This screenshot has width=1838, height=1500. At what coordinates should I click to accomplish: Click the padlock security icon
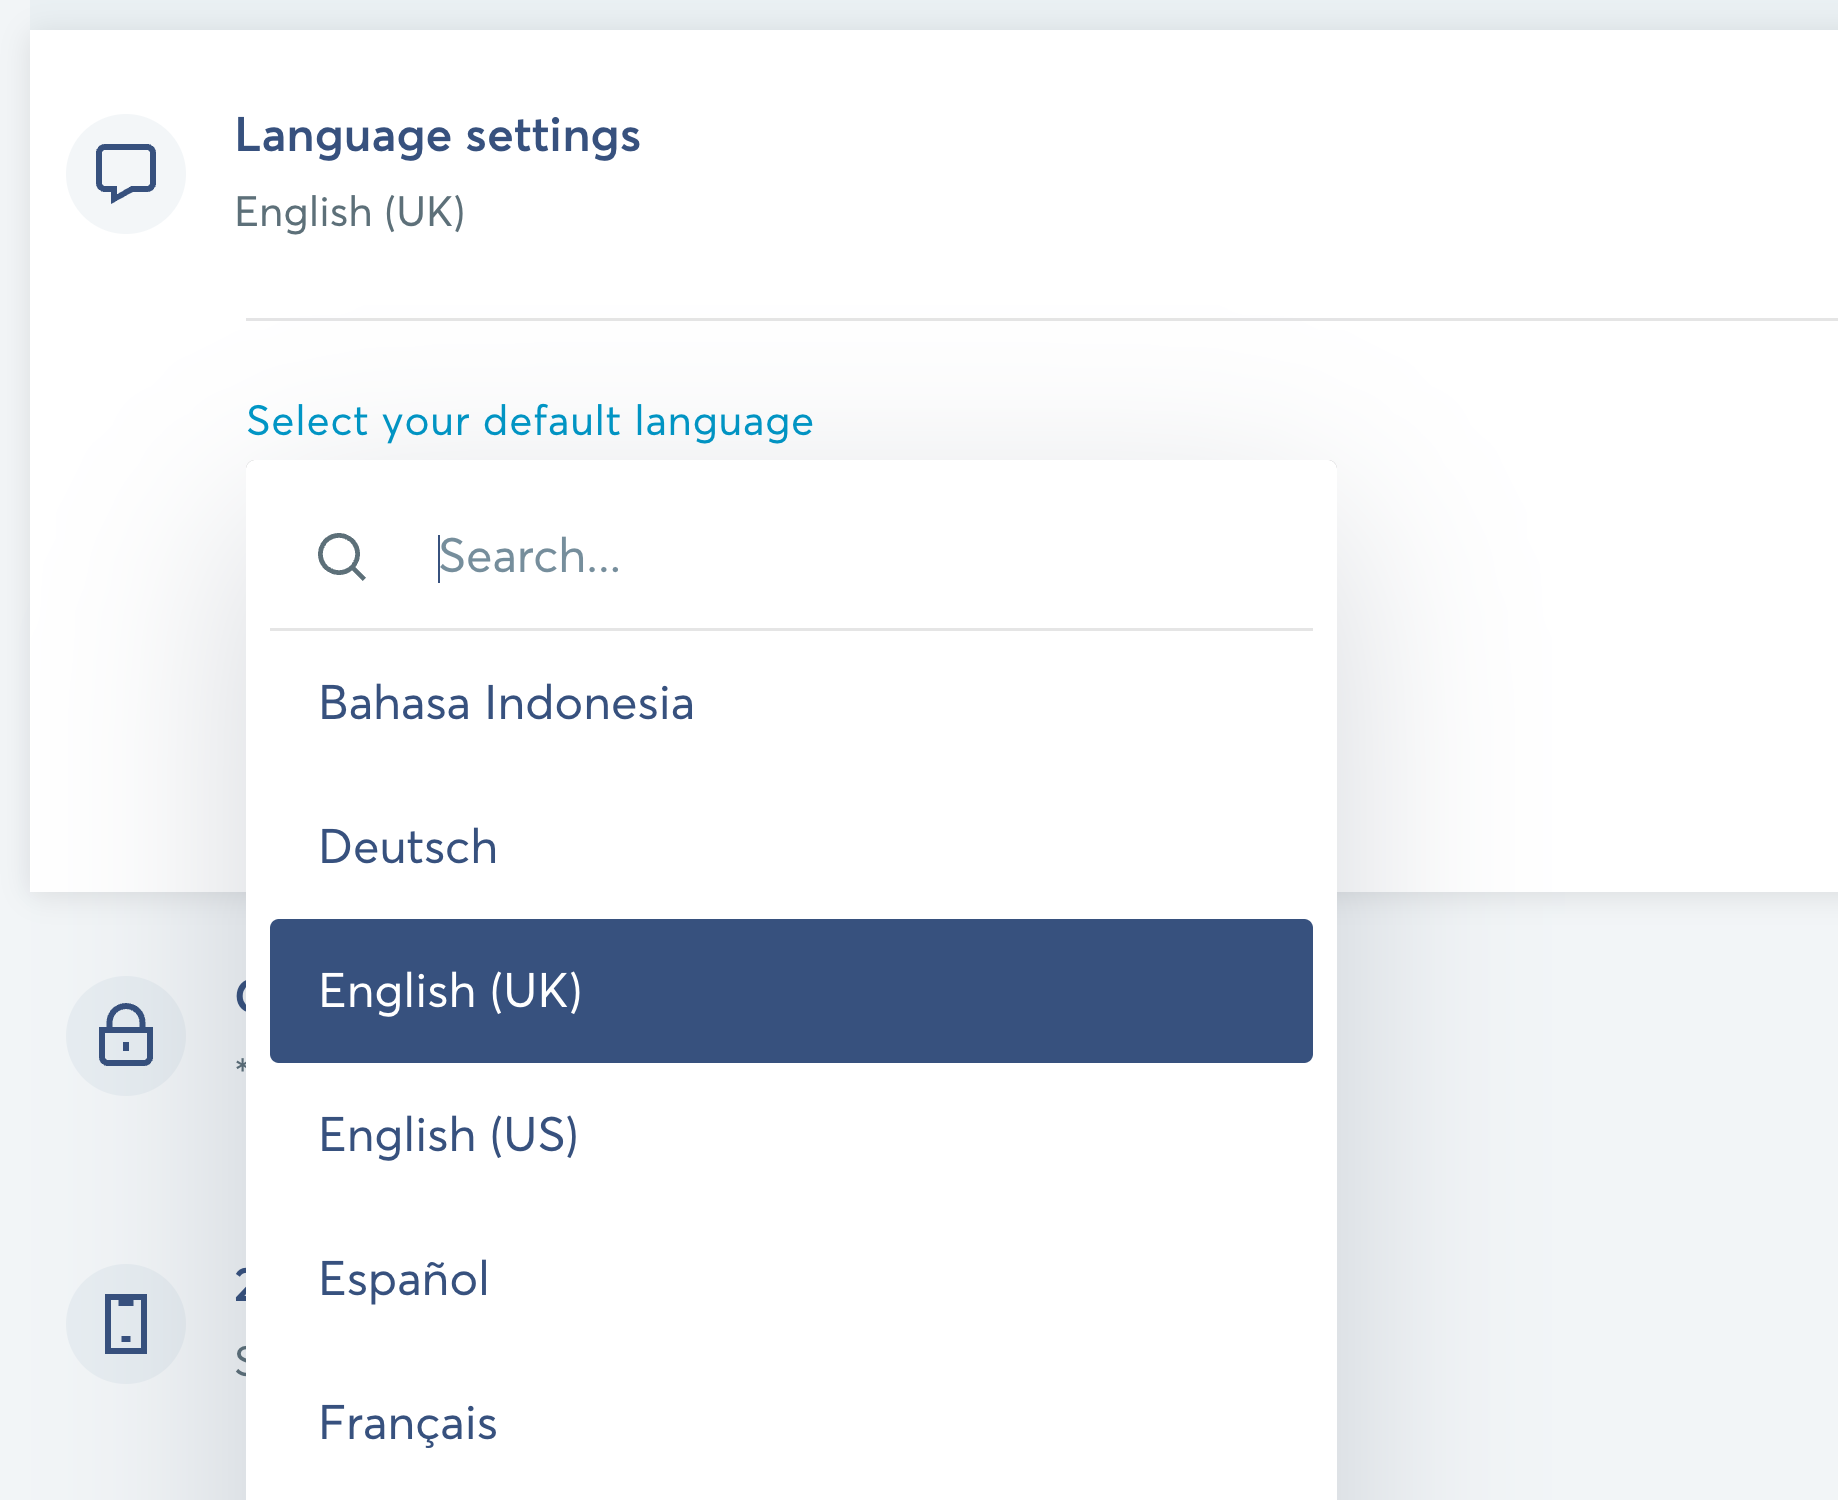[126, 1035]
